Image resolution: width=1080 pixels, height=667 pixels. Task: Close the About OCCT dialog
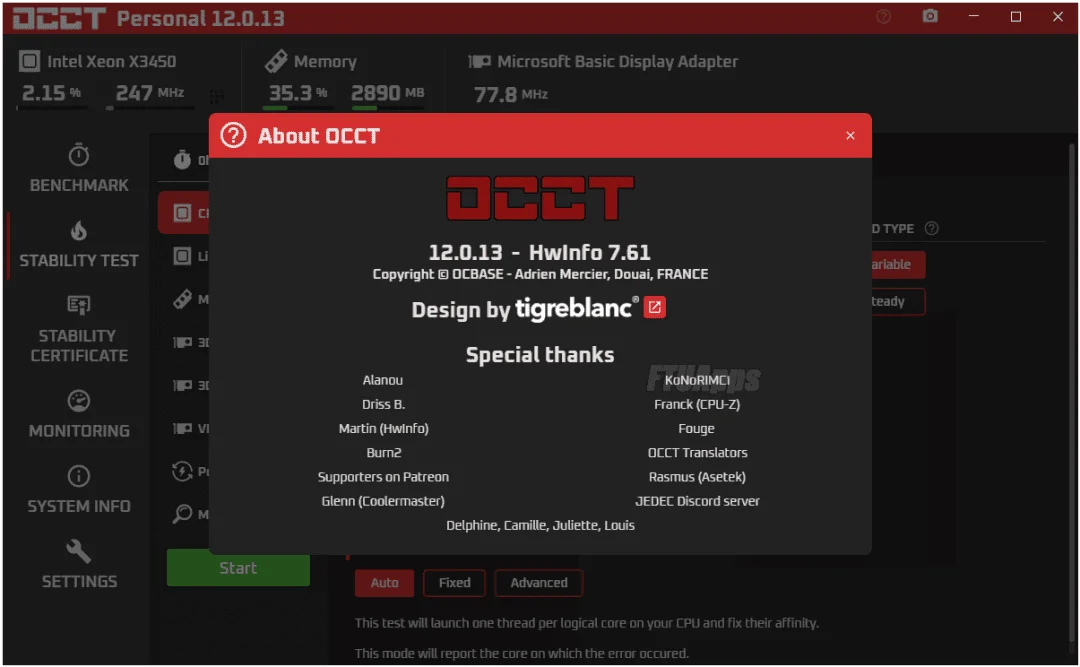coord(850,136)
